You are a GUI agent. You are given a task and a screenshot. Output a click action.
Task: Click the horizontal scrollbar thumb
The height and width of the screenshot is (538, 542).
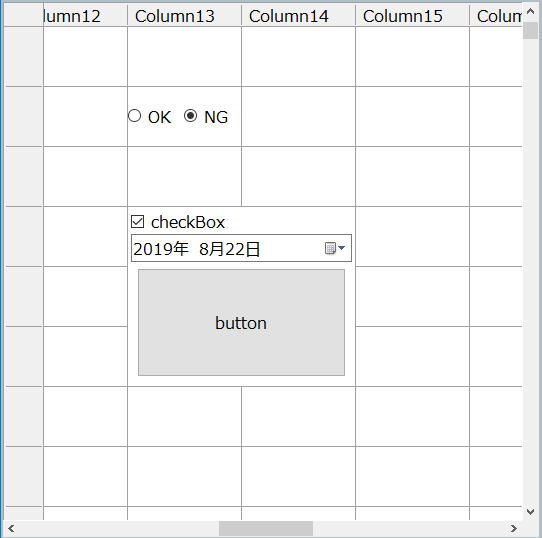pos(266,528)
